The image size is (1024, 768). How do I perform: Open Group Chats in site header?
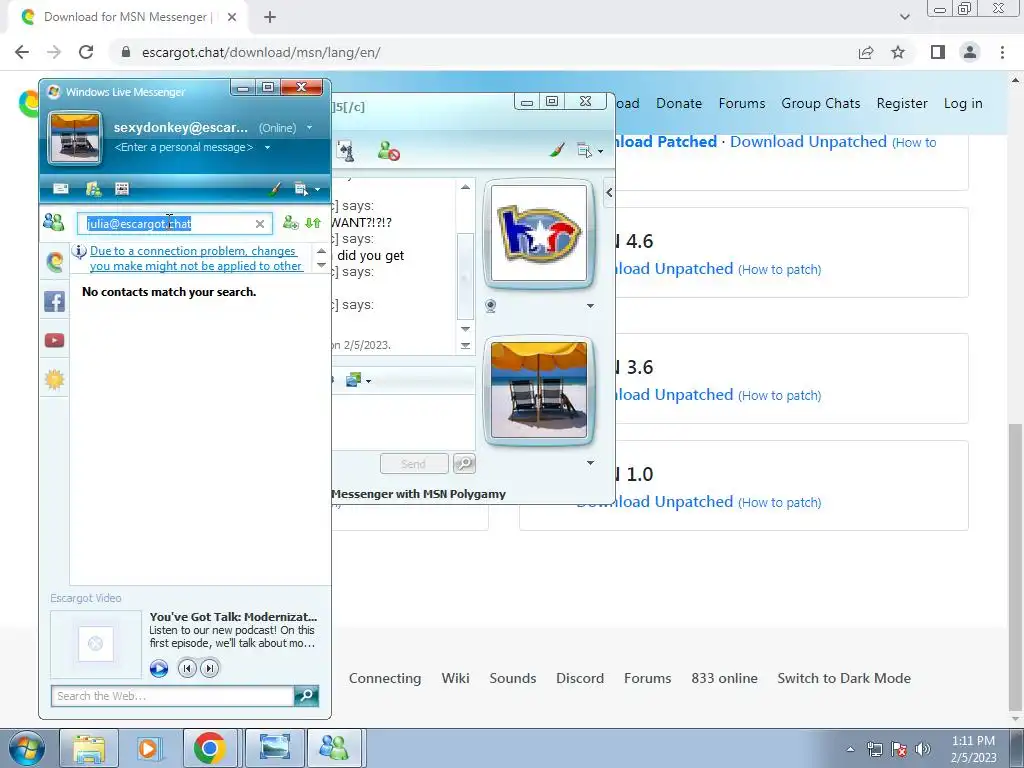coord(821,103)
